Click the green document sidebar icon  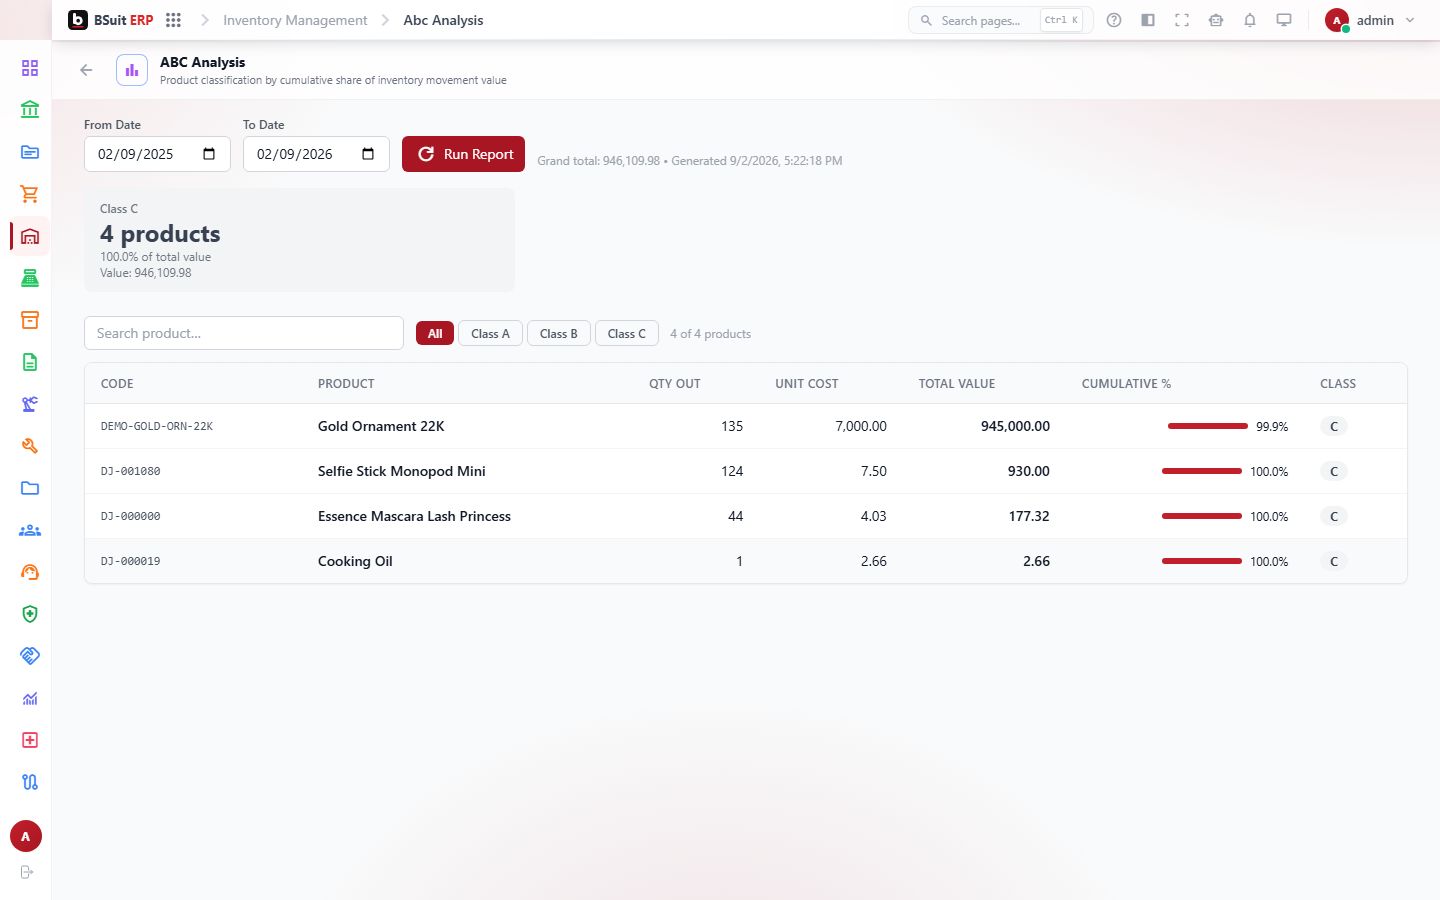point(30,362)
